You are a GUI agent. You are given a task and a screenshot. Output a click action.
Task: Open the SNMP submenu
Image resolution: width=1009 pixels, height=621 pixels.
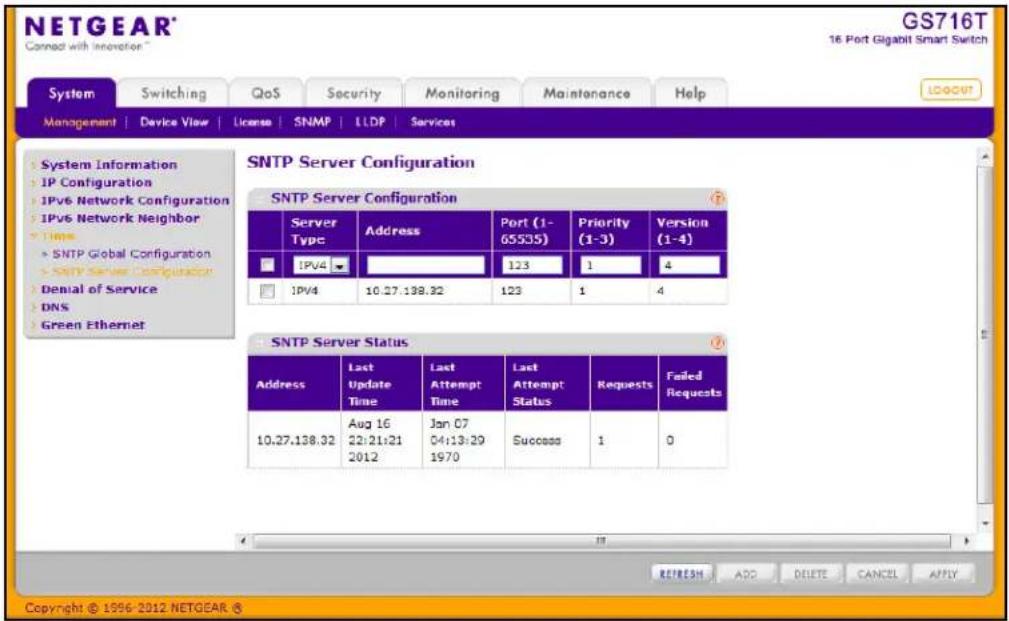[312, 122]
